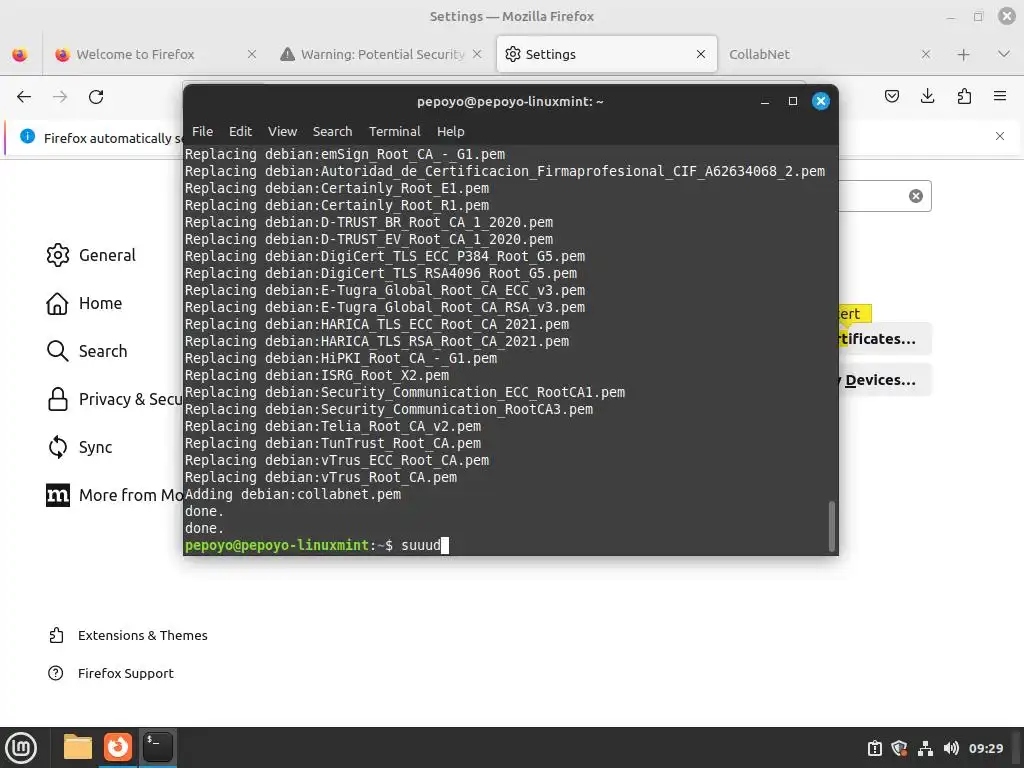
Task: Click the Security Devices button
Action: [885, 380]
